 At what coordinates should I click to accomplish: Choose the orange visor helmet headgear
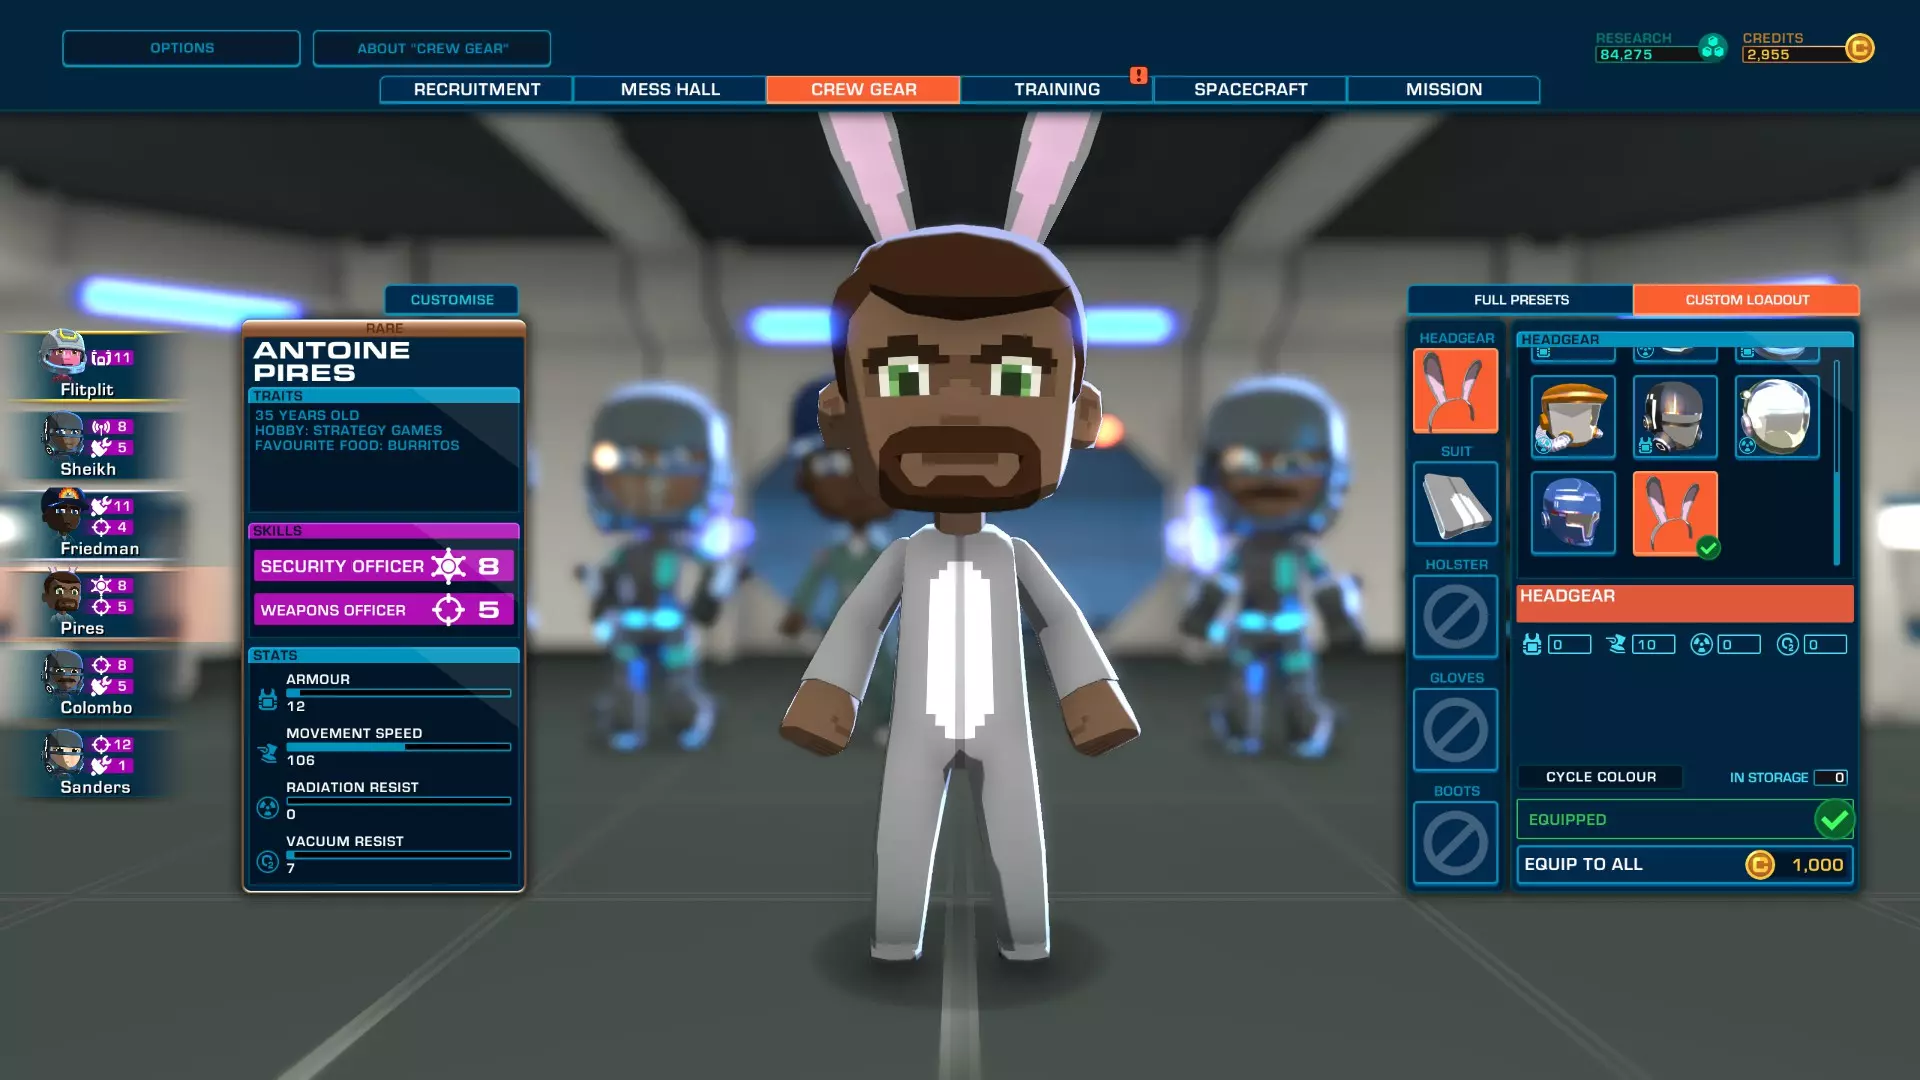(1573, 417)
